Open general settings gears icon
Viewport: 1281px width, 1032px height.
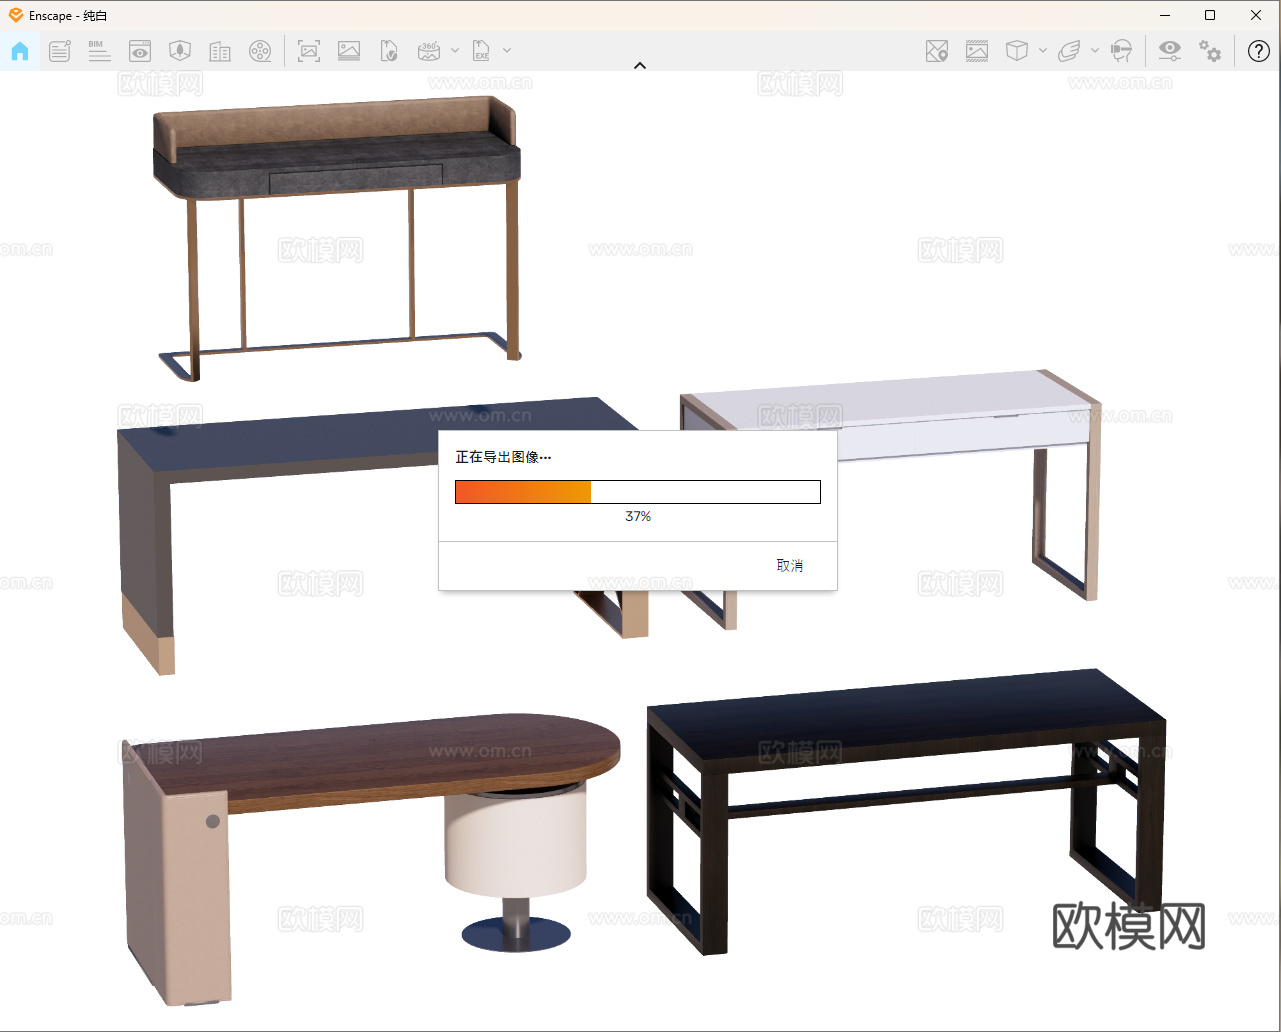[x=1210, y=51]
